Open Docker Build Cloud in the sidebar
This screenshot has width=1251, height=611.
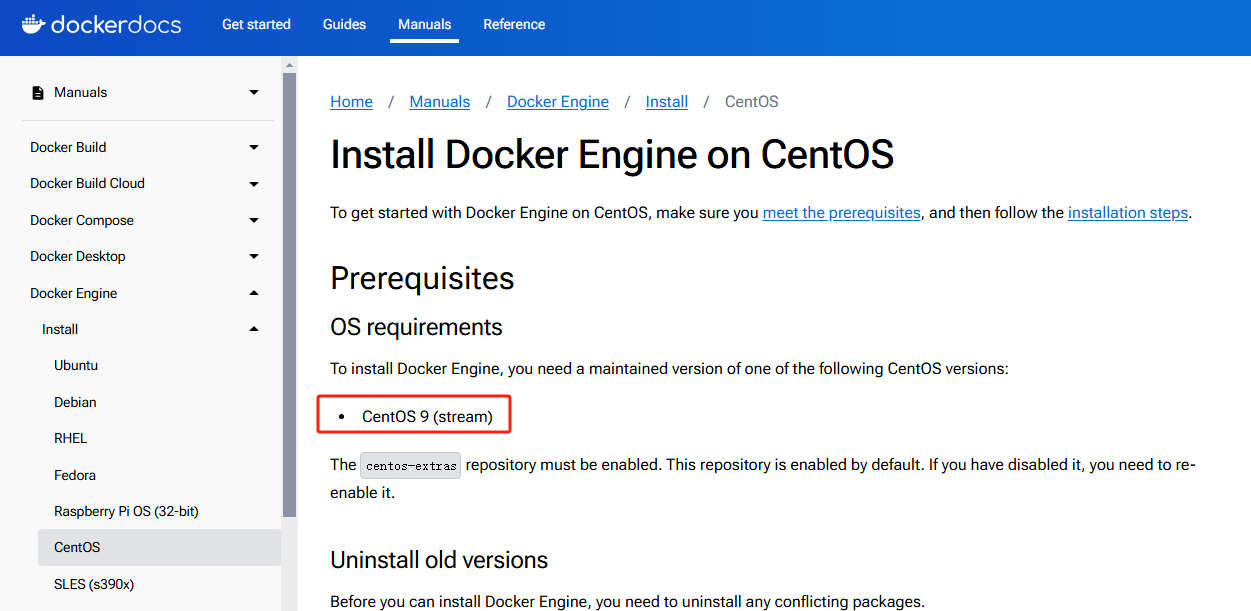(87, 183)
